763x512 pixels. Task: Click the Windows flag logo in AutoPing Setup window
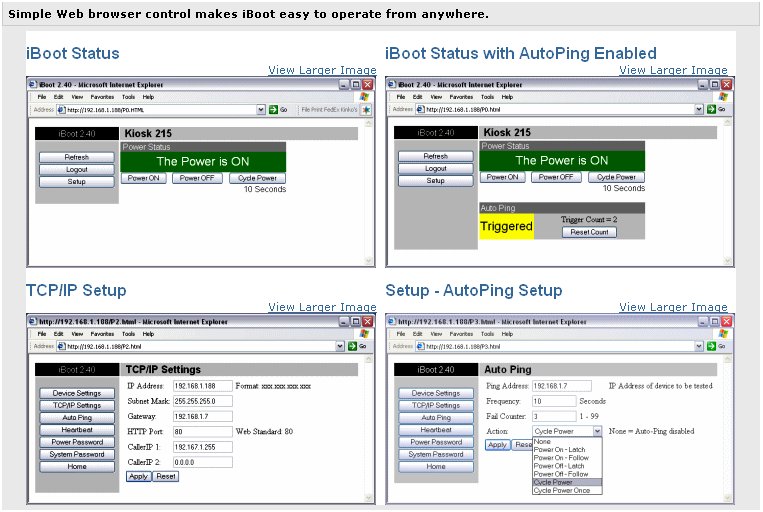[724, 333]
